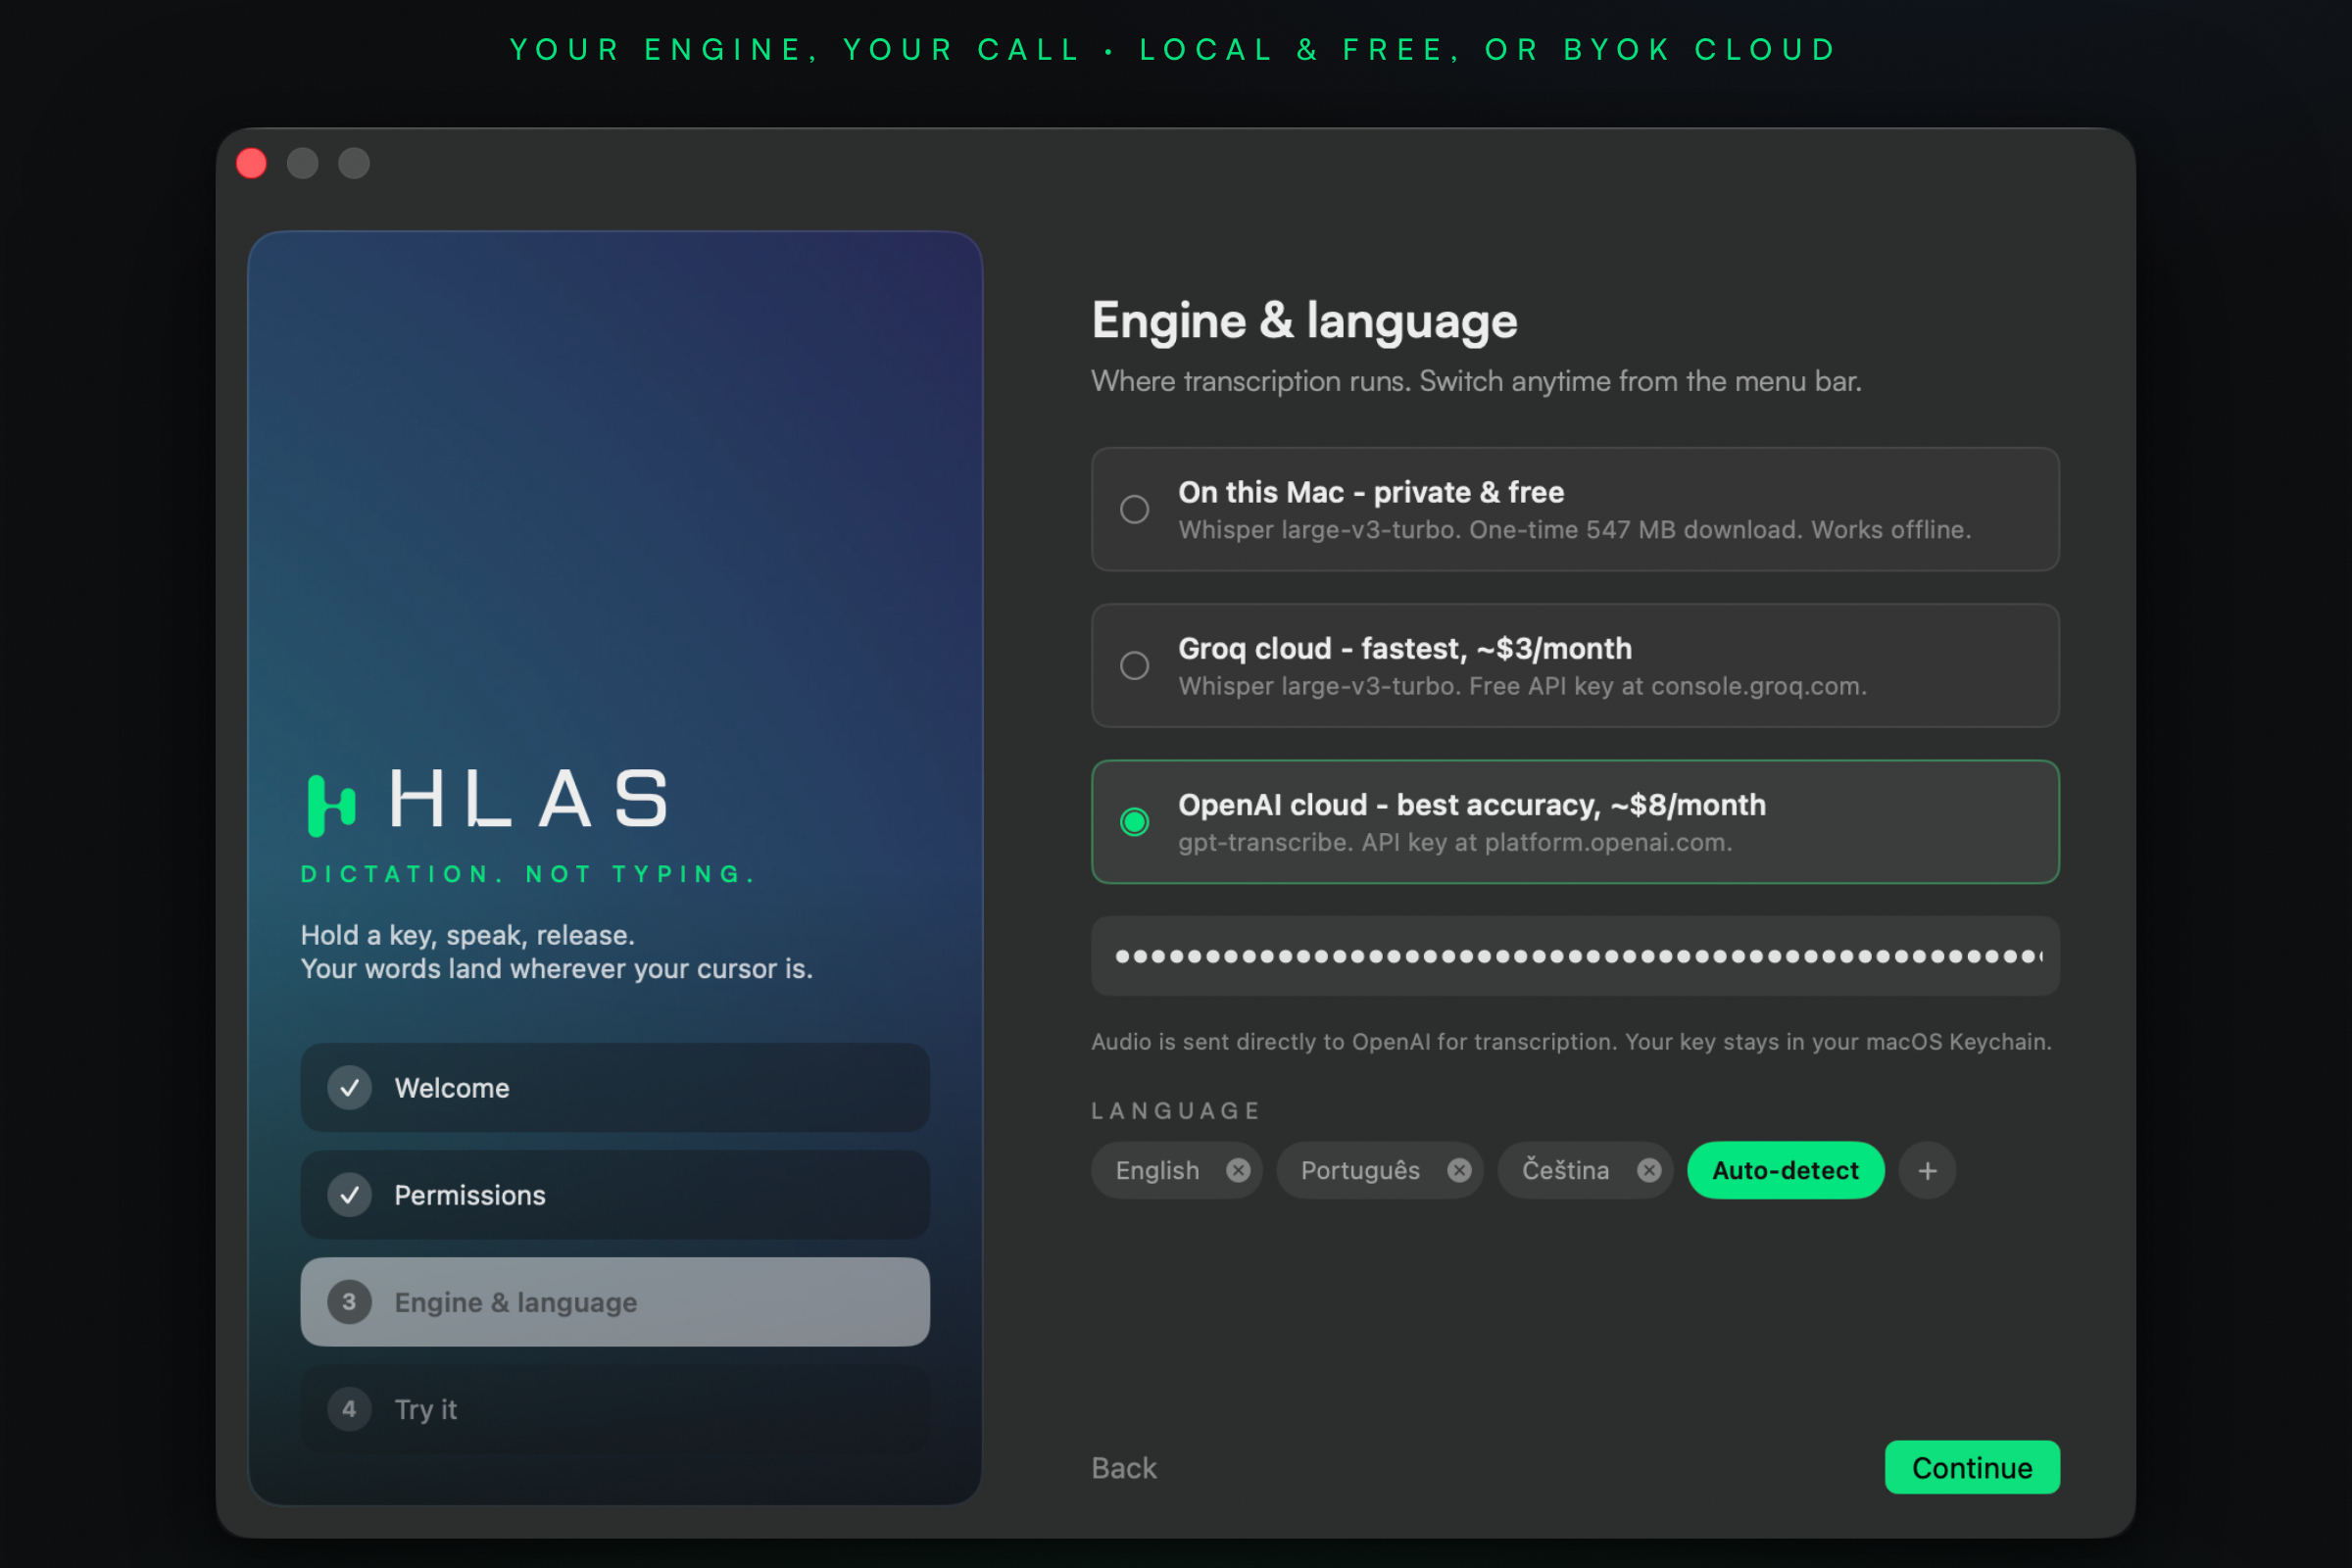Click the HLAS wordmark text
The width and height of the screenshot is (2352, 1568).
click(x=528, y=799)
